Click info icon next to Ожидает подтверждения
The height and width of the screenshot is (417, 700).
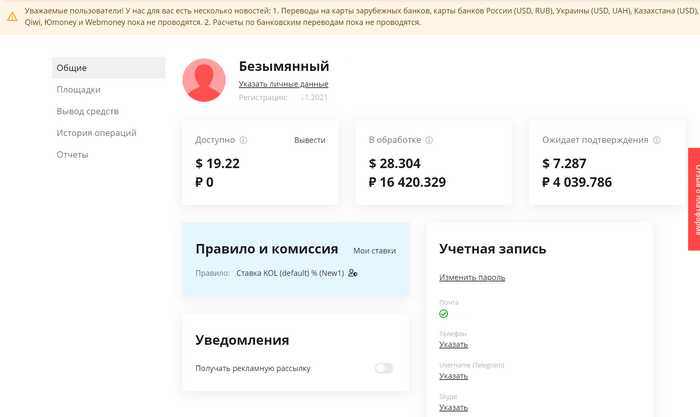656,140
